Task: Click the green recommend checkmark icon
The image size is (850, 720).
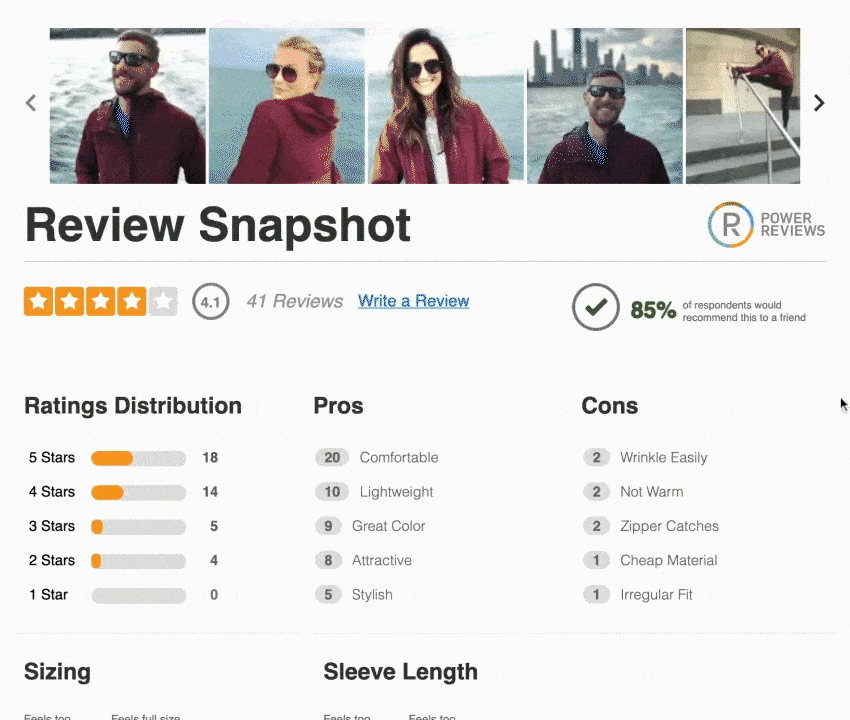Action: pyautogui.click(x=596, y=308)
